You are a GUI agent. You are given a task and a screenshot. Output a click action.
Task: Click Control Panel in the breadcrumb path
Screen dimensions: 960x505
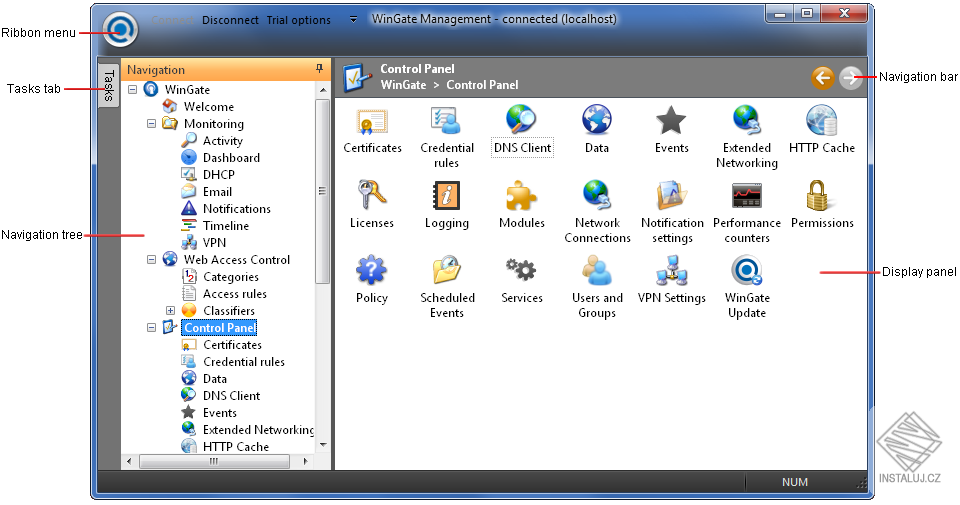coord(482,85)
